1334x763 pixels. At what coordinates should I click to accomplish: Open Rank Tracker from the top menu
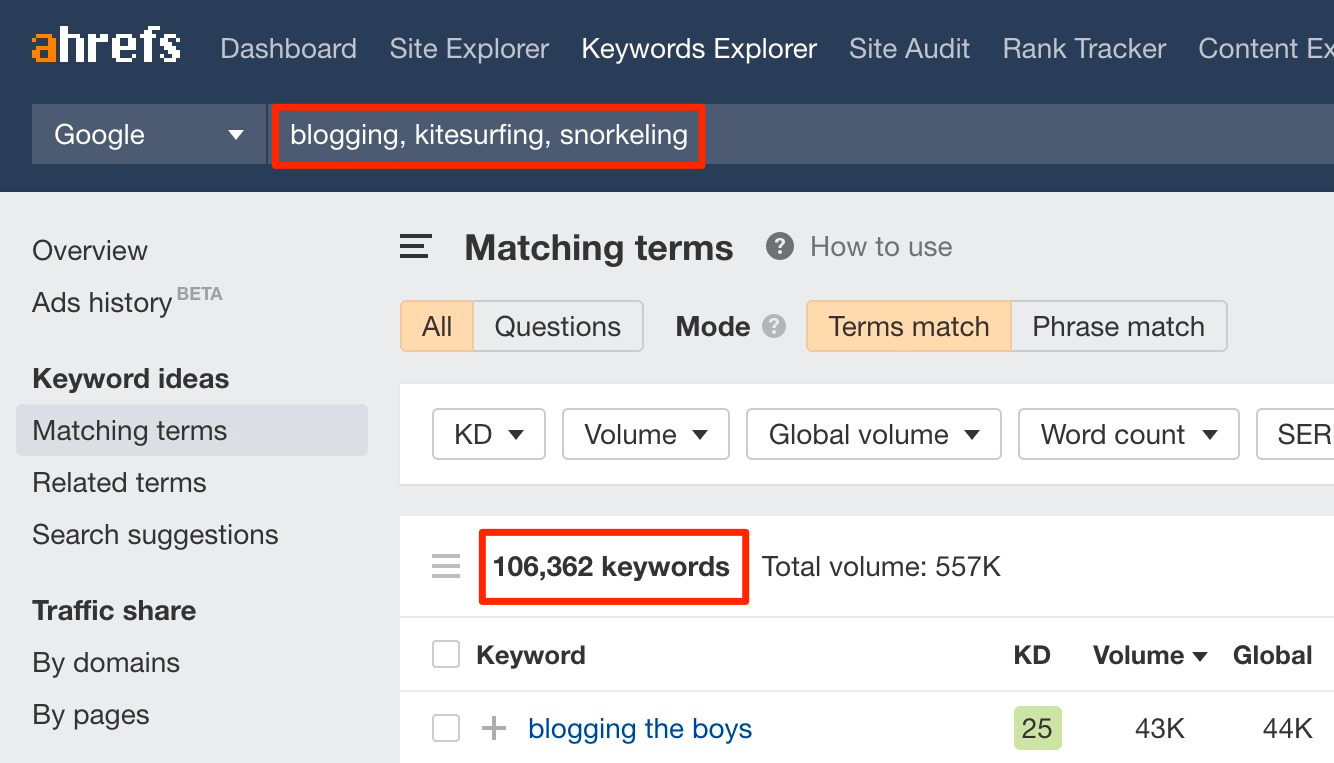pos(1084,48)
